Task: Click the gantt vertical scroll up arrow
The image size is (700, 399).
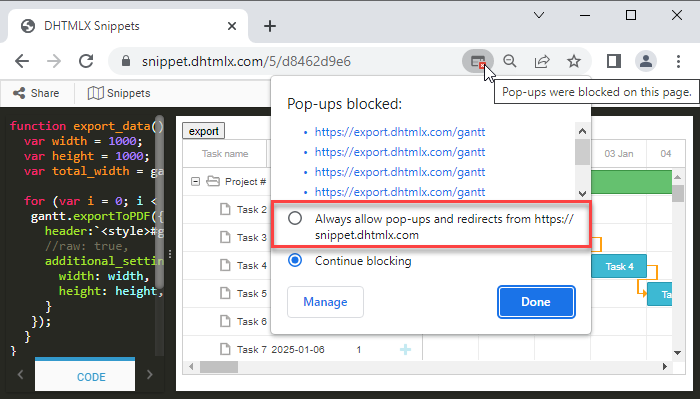Action: click(x=678, y=178)
